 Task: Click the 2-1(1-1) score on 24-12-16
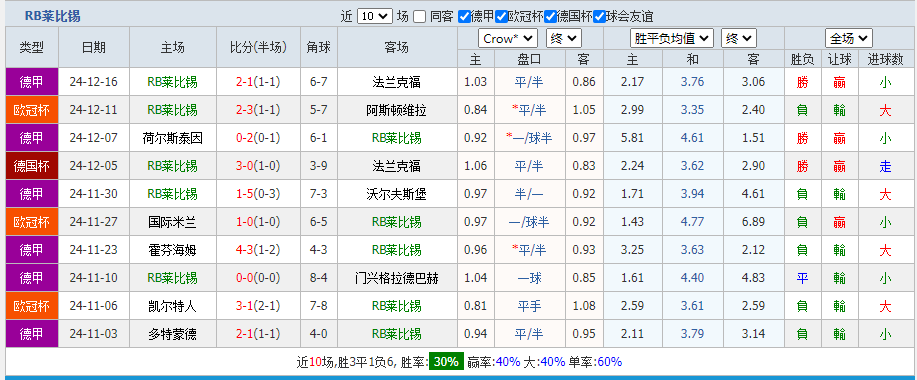(258, 82)
